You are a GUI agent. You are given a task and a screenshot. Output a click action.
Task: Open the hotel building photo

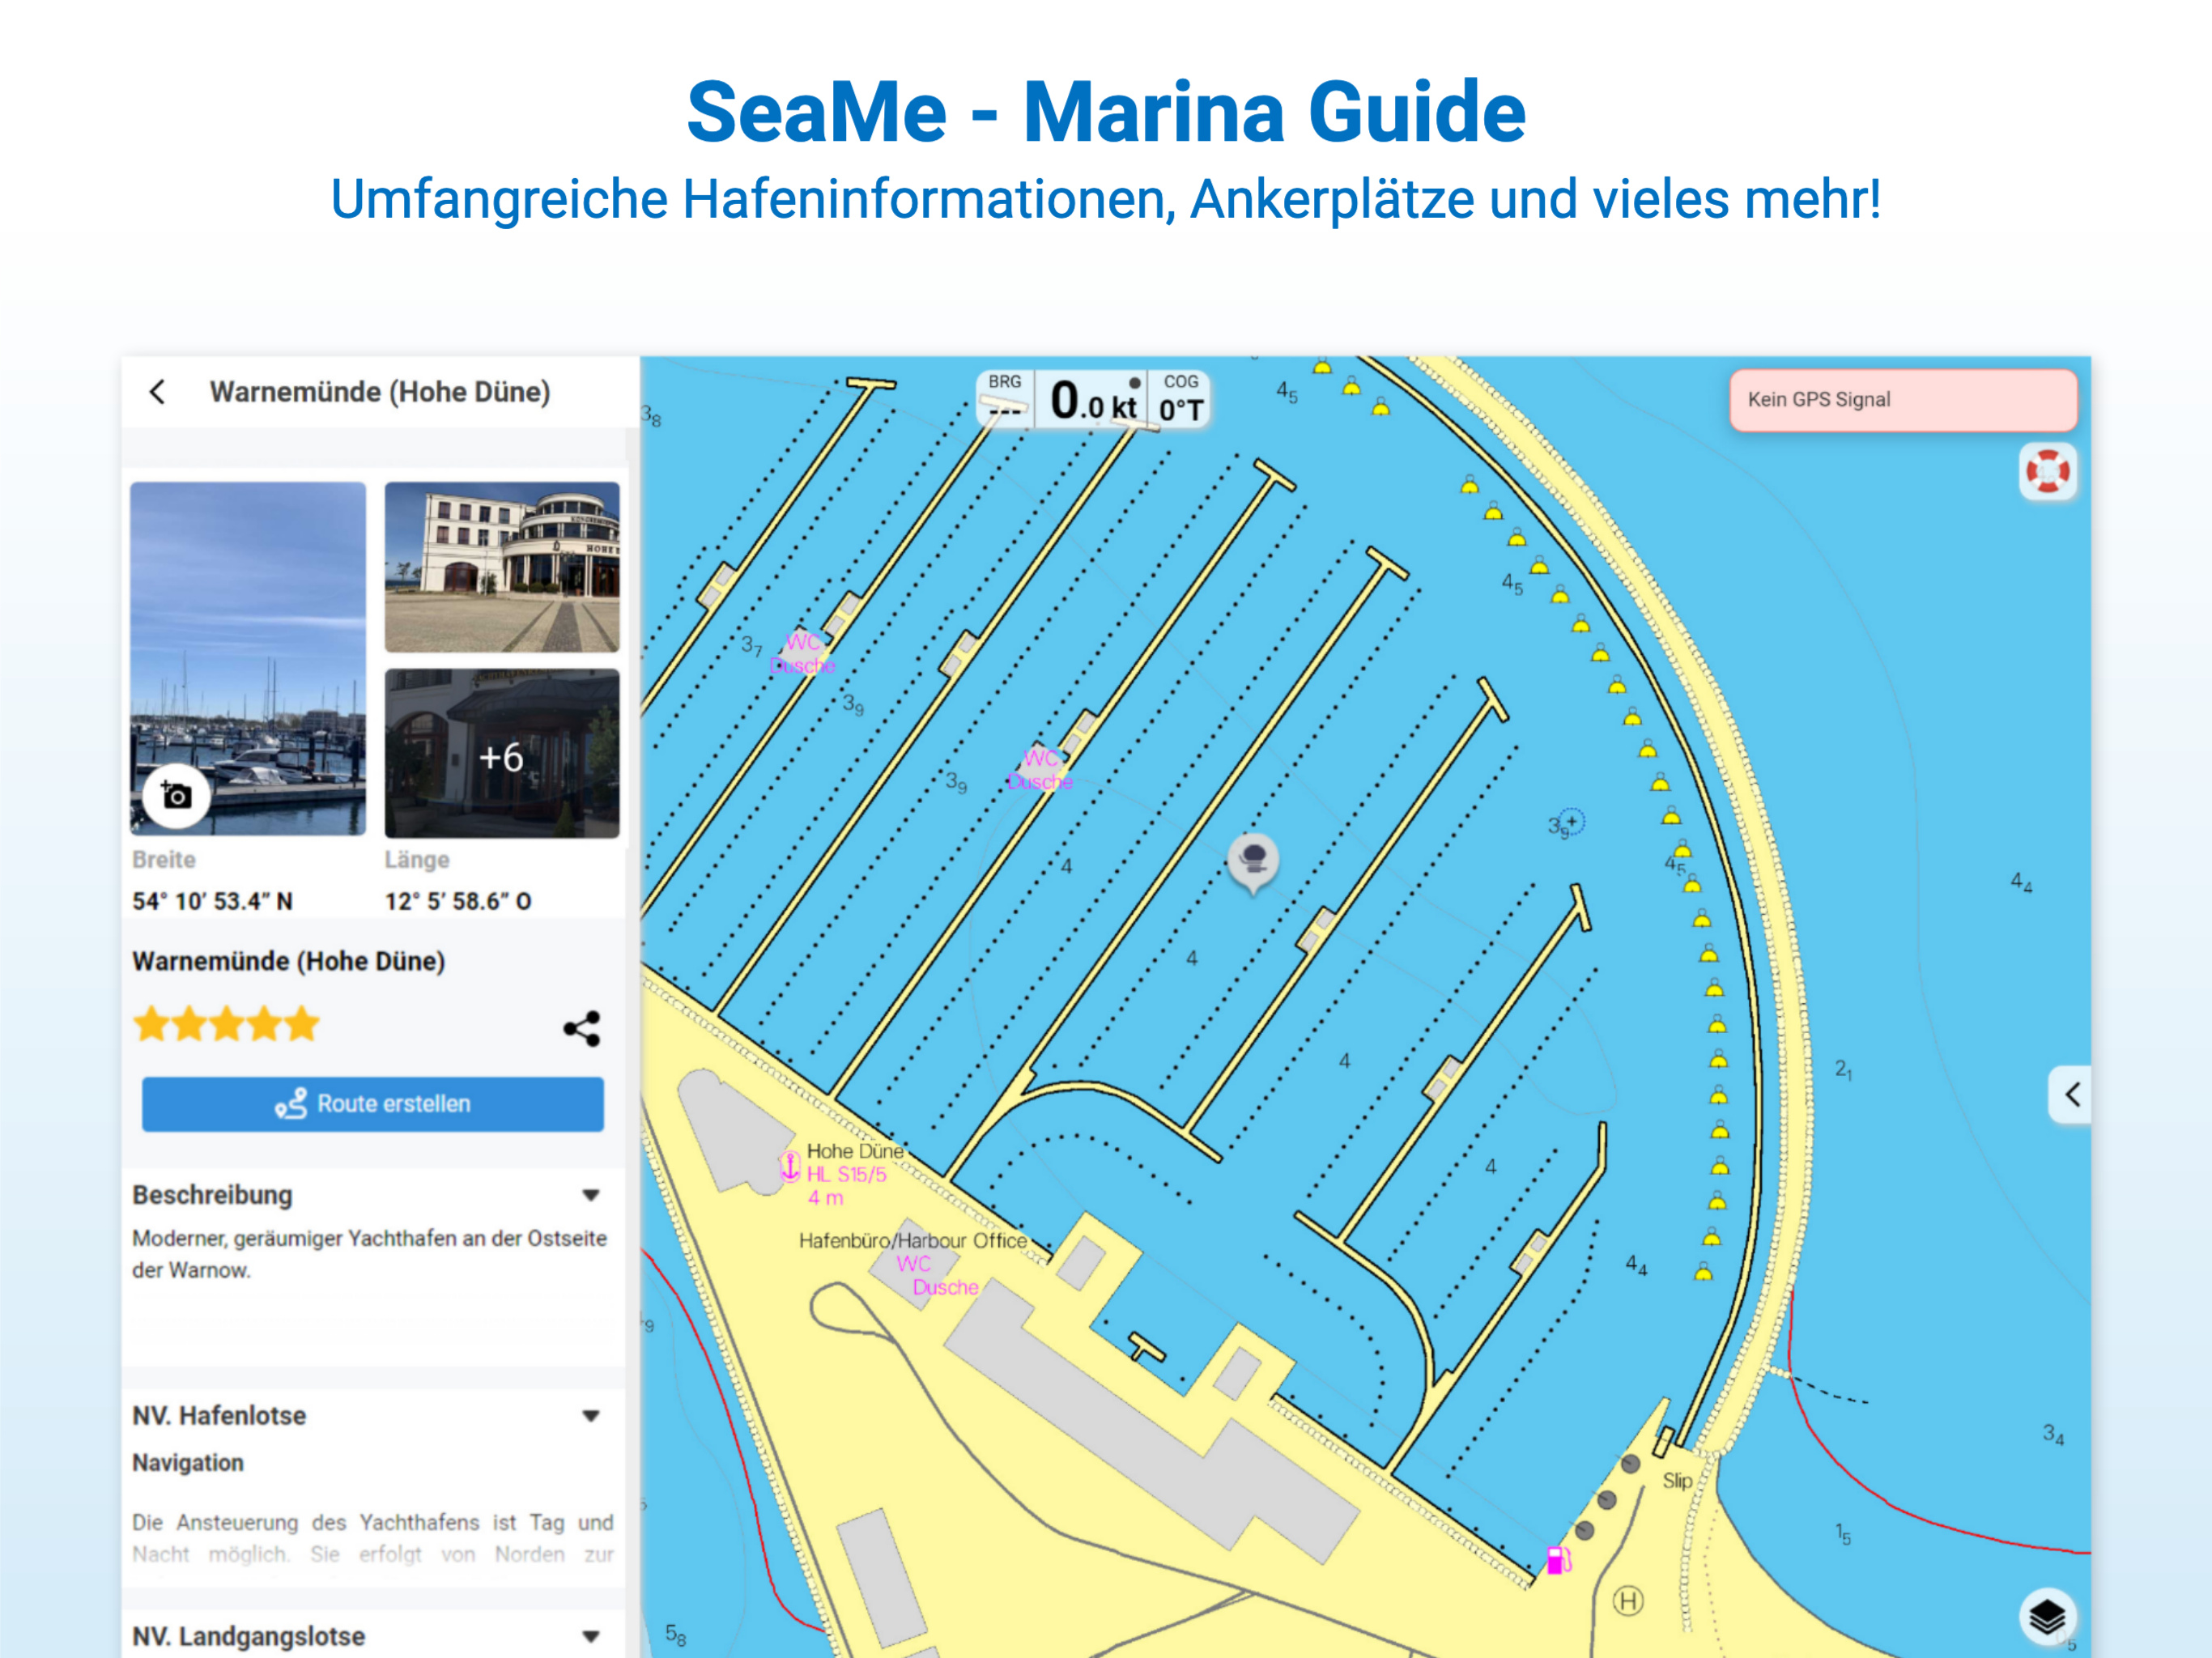coord(502,567)
